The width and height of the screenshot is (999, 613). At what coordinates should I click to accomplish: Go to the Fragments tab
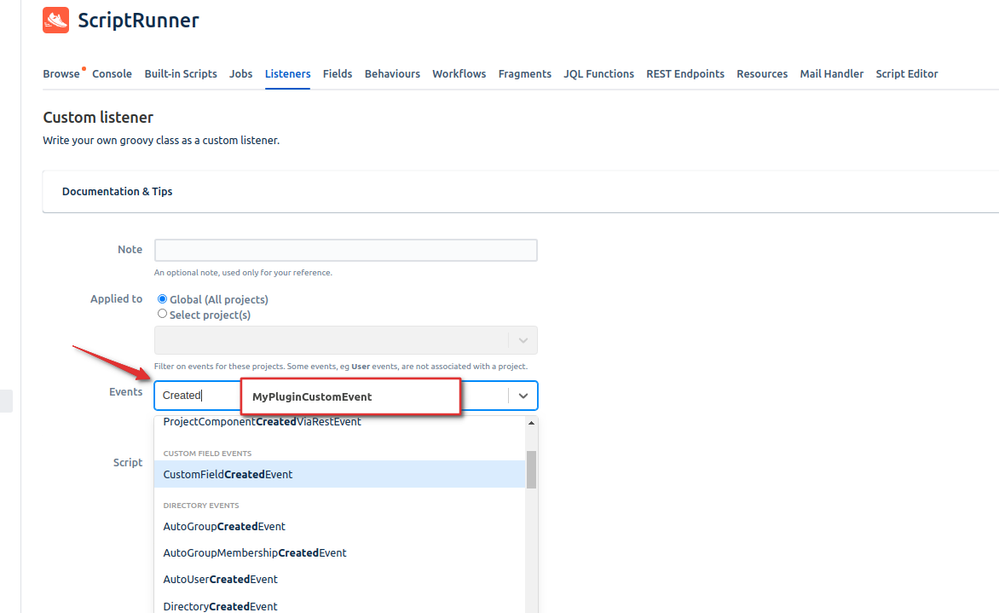coord(525,74)
